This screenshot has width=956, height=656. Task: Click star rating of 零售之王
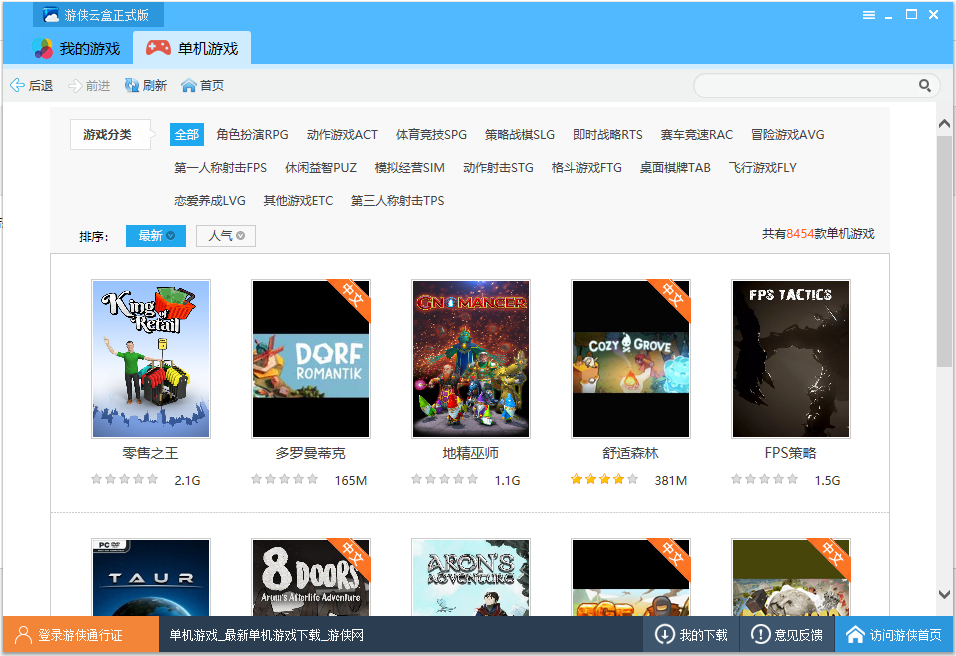coord(124,479)
